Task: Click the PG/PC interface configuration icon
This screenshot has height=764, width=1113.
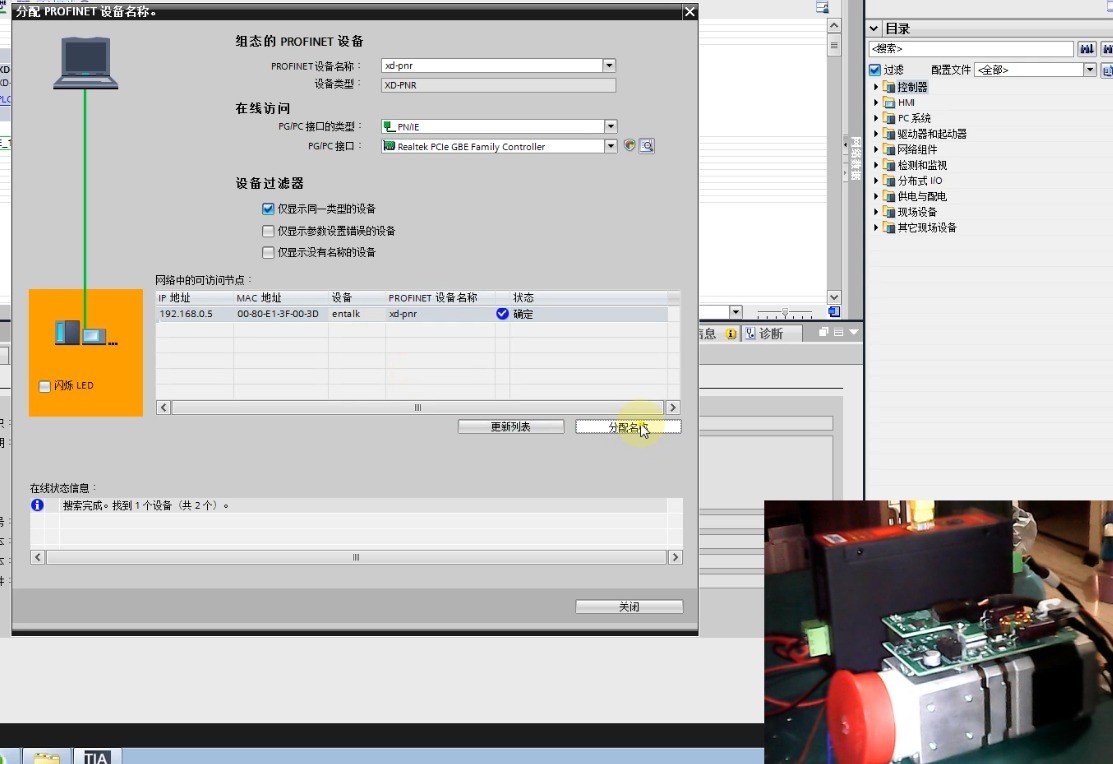Action: pos(630,146)
